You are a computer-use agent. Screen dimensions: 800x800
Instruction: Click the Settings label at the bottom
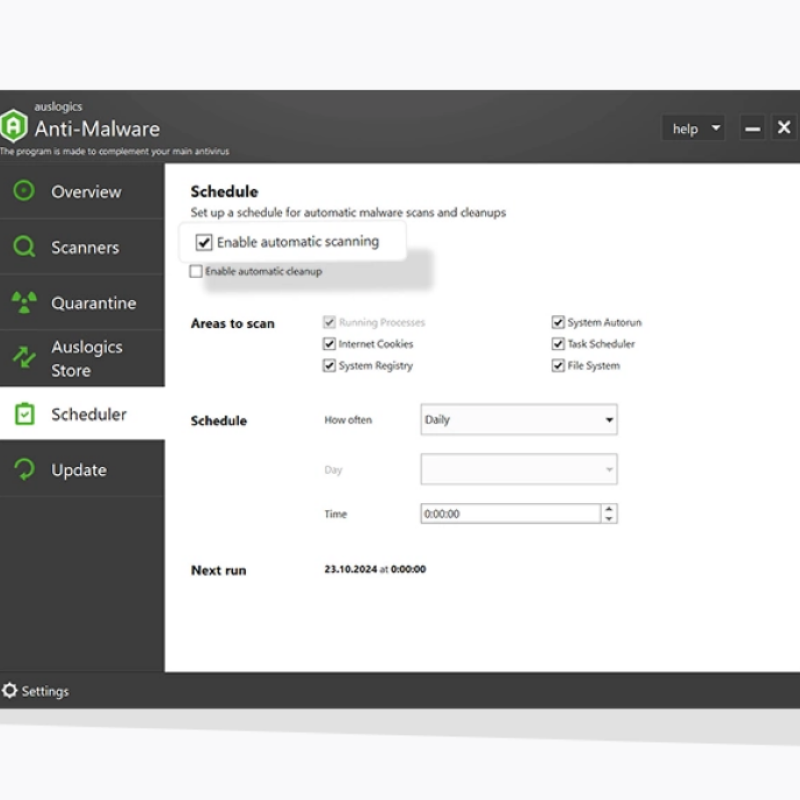coord(44,691)
